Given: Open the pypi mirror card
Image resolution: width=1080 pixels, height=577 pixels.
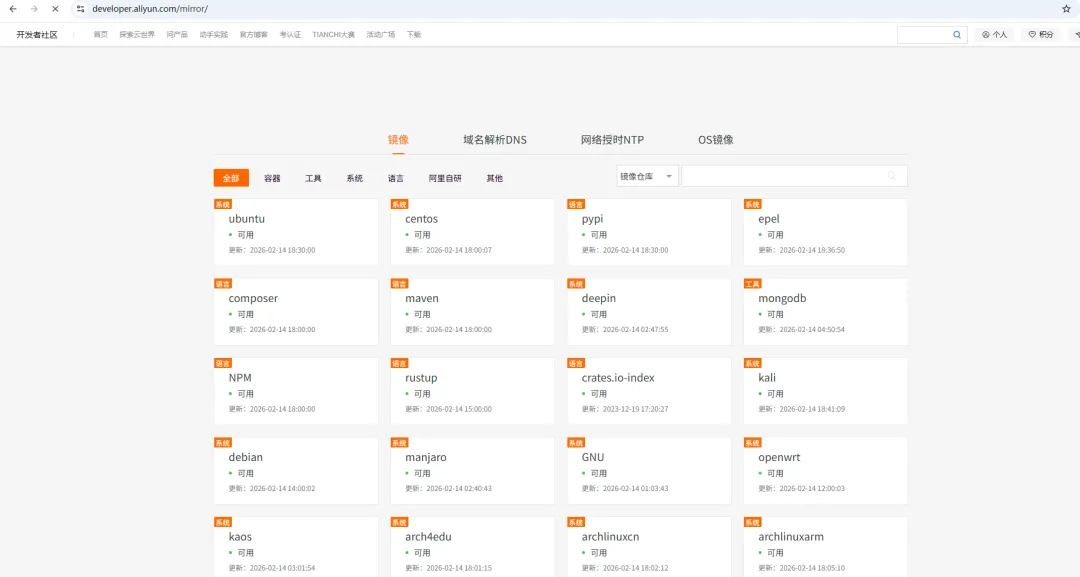Looking at the screenshot, I should (x=649, y=232).
